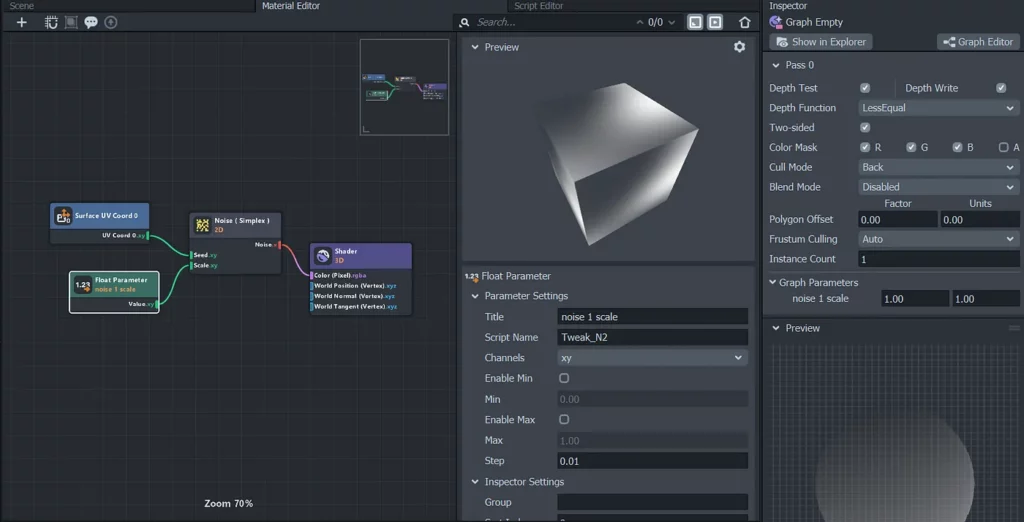Screen dimensions: 1024x522
Task: Click the Surface UV Coord node icon
Action: (63, 216)
